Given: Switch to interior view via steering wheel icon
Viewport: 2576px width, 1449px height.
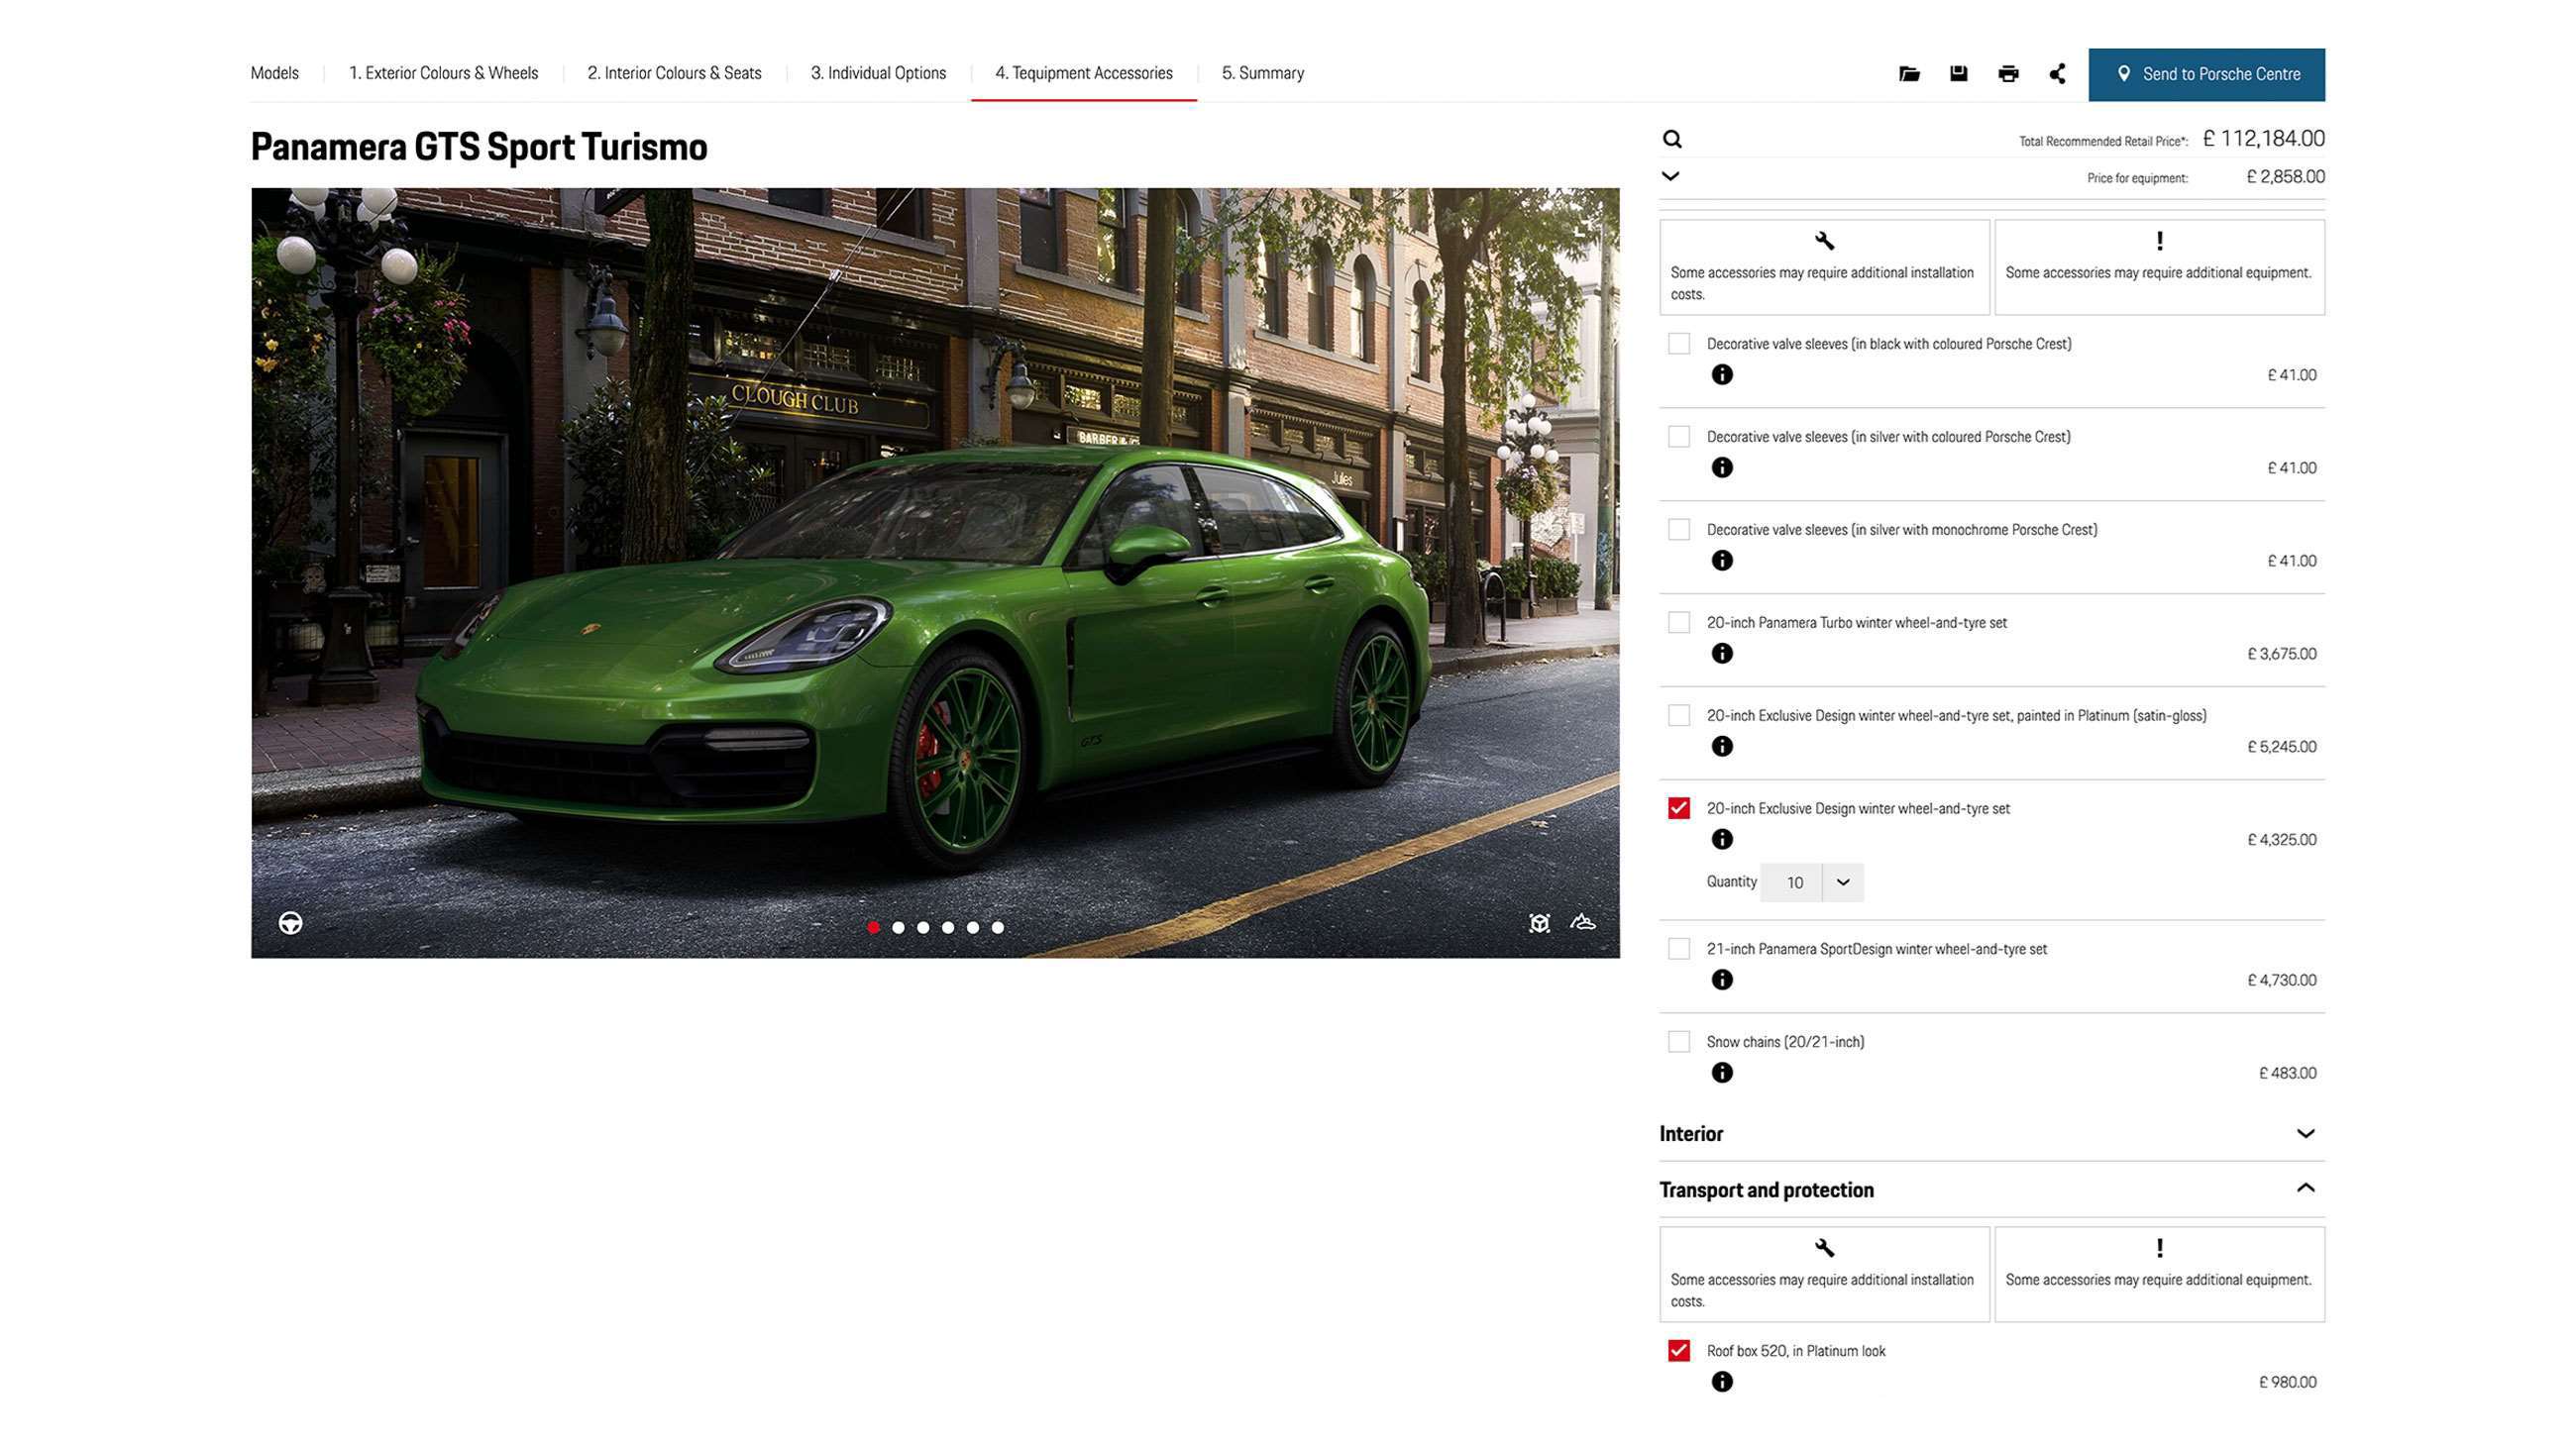Looking at the screenshot, I should (291, 924).
